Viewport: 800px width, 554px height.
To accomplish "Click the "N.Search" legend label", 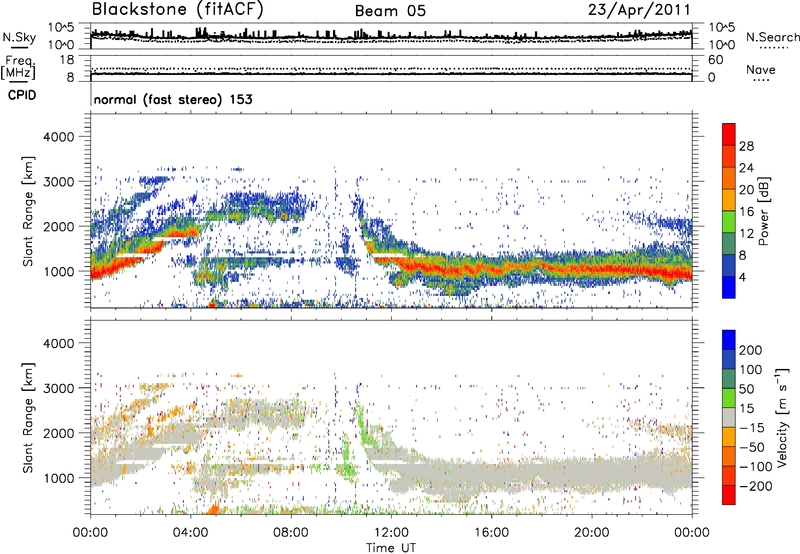I will click(773, 37).
